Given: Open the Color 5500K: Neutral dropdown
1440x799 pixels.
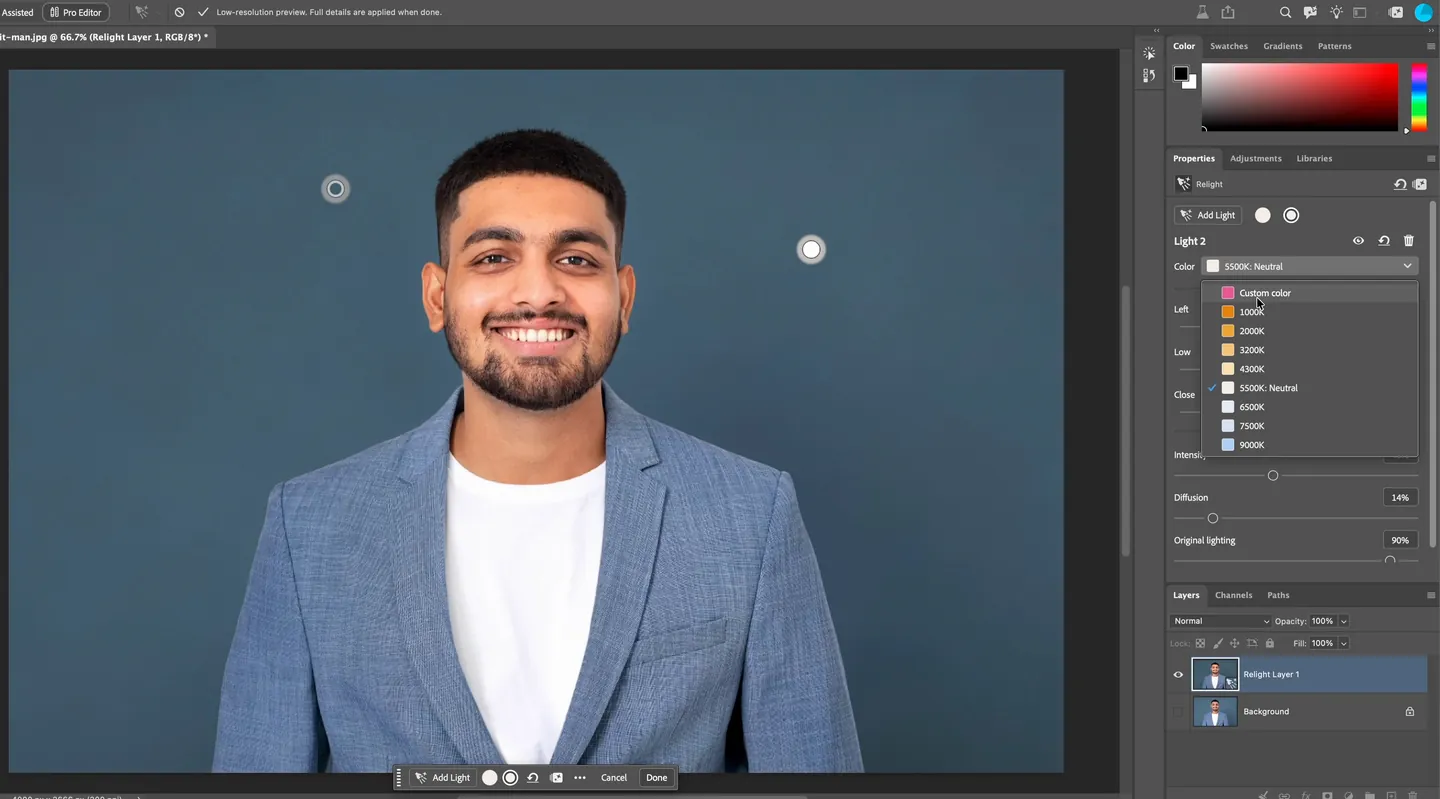Looking at the screenshot, I should (x=1310, y=266).
